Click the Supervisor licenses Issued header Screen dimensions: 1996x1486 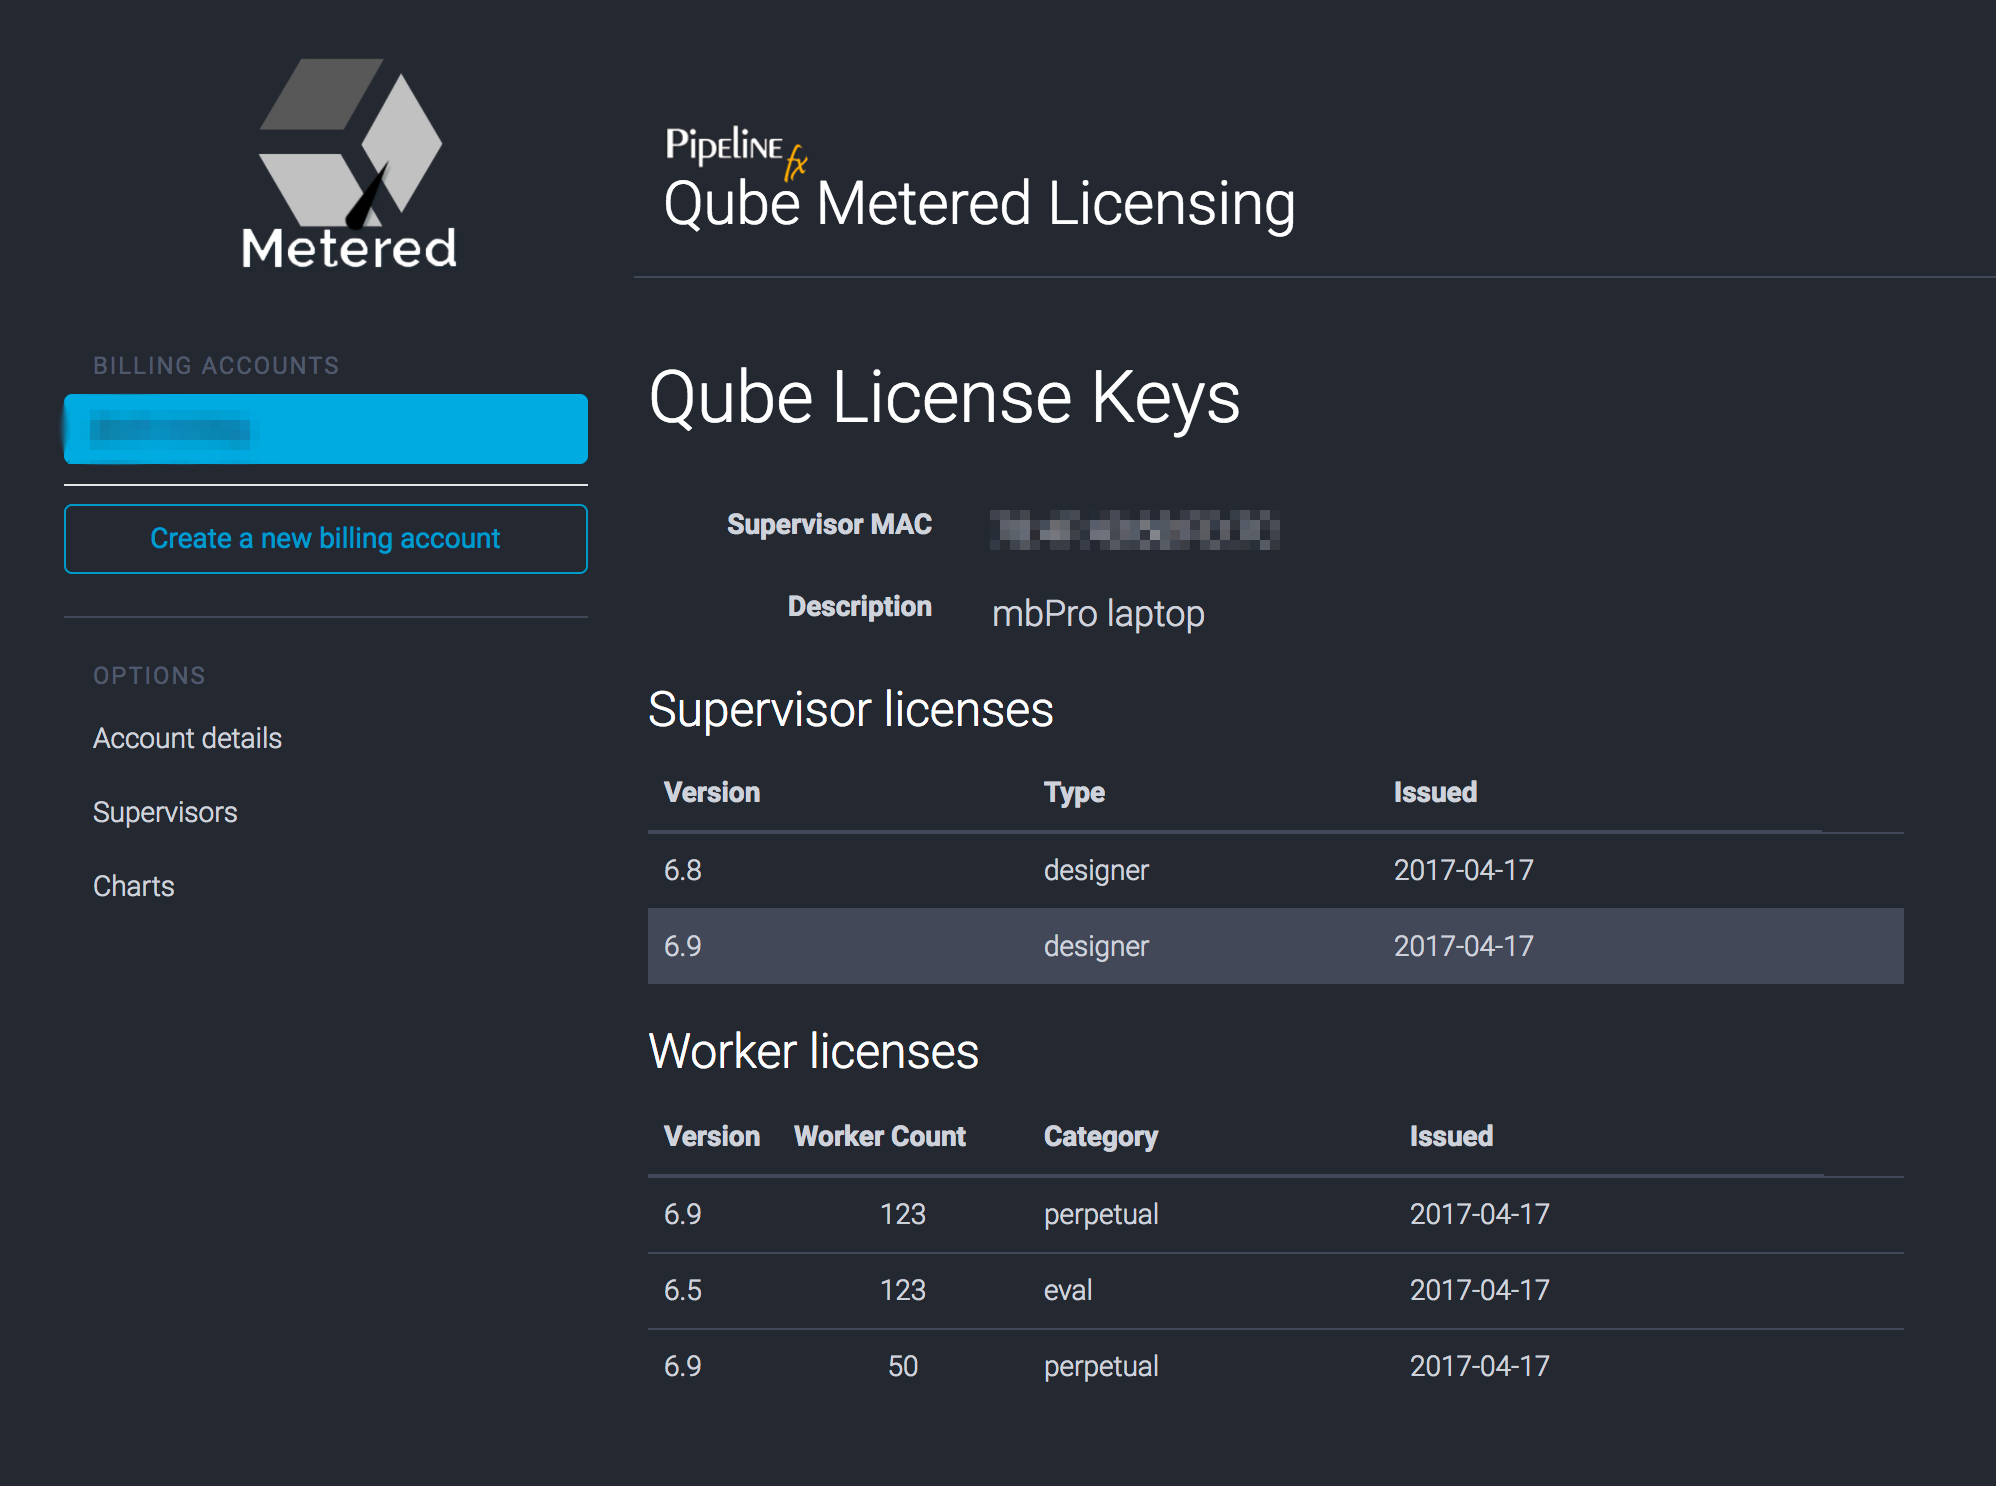[x=1435, y=792]
